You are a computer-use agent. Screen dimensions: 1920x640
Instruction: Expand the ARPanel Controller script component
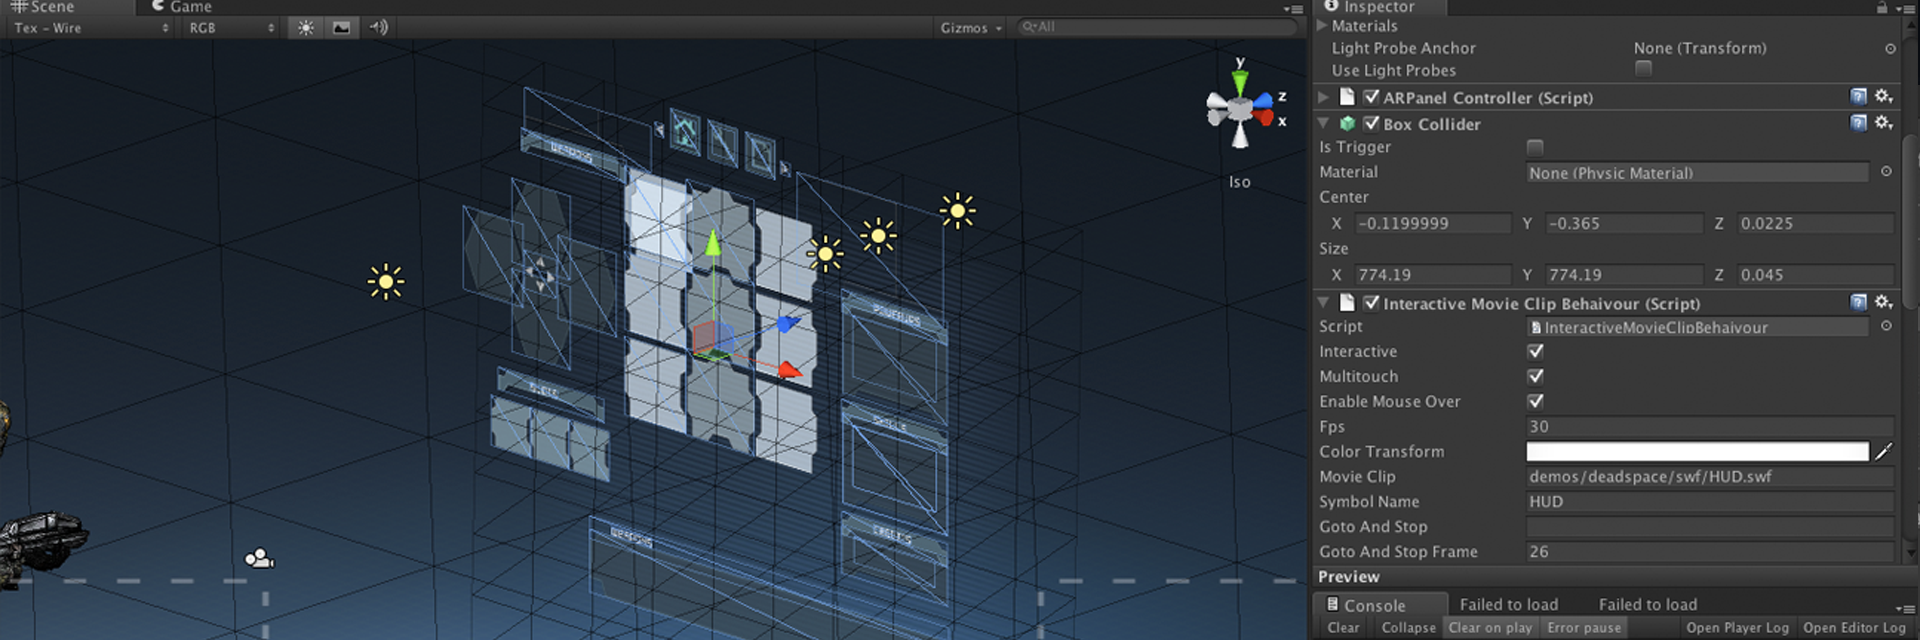click(x=1324, y=97)
